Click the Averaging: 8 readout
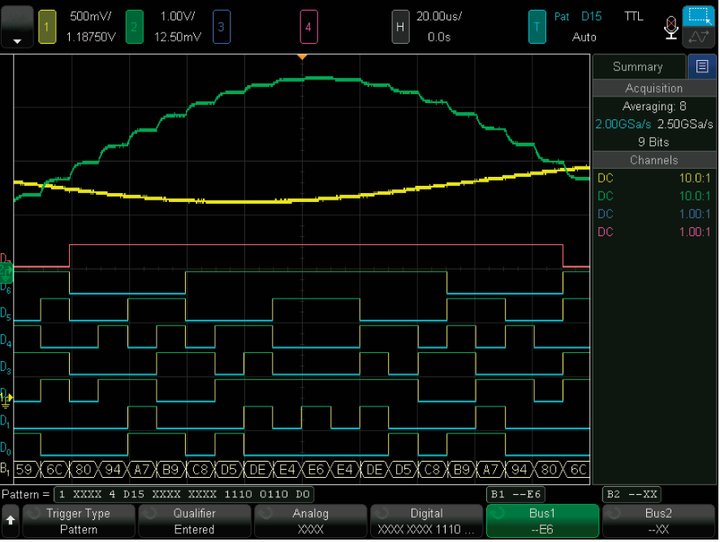The image size is (720, 542). coord(654,106)
